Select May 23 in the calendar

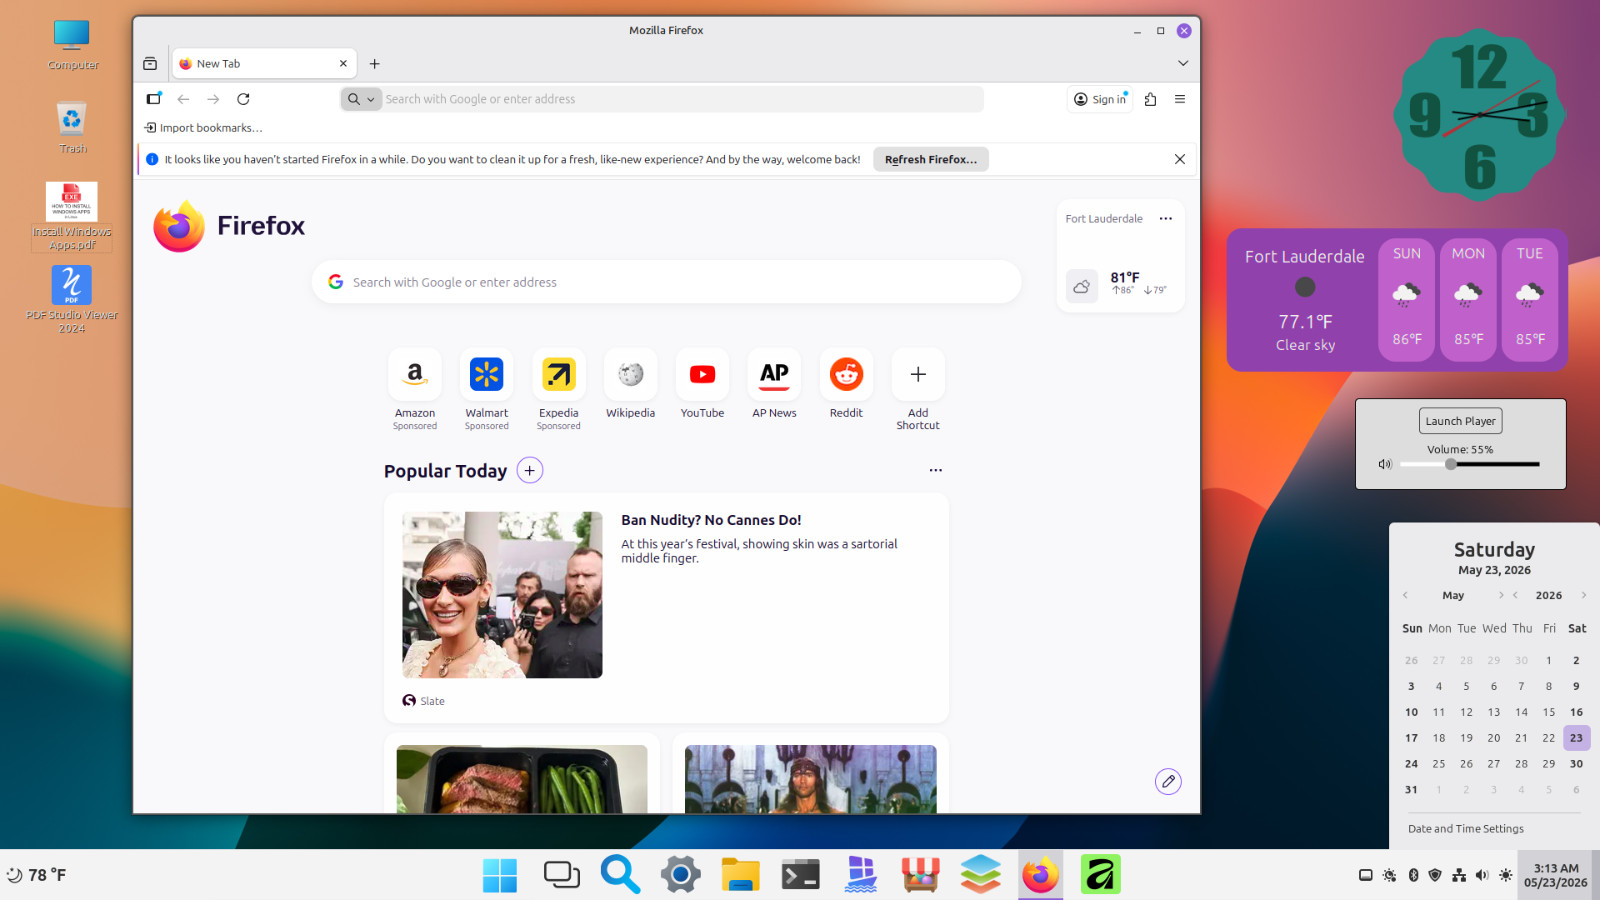click(x=1576, y=738)
